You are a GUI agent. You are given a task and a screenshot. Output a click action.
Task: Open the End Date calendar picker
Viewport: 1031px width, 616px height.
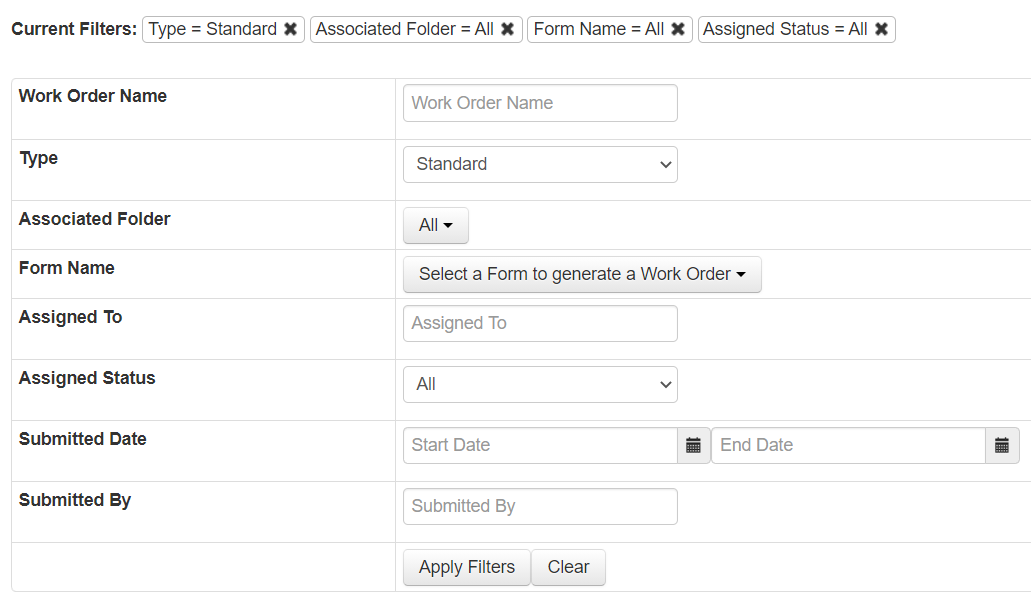(x=1002, y=445)
